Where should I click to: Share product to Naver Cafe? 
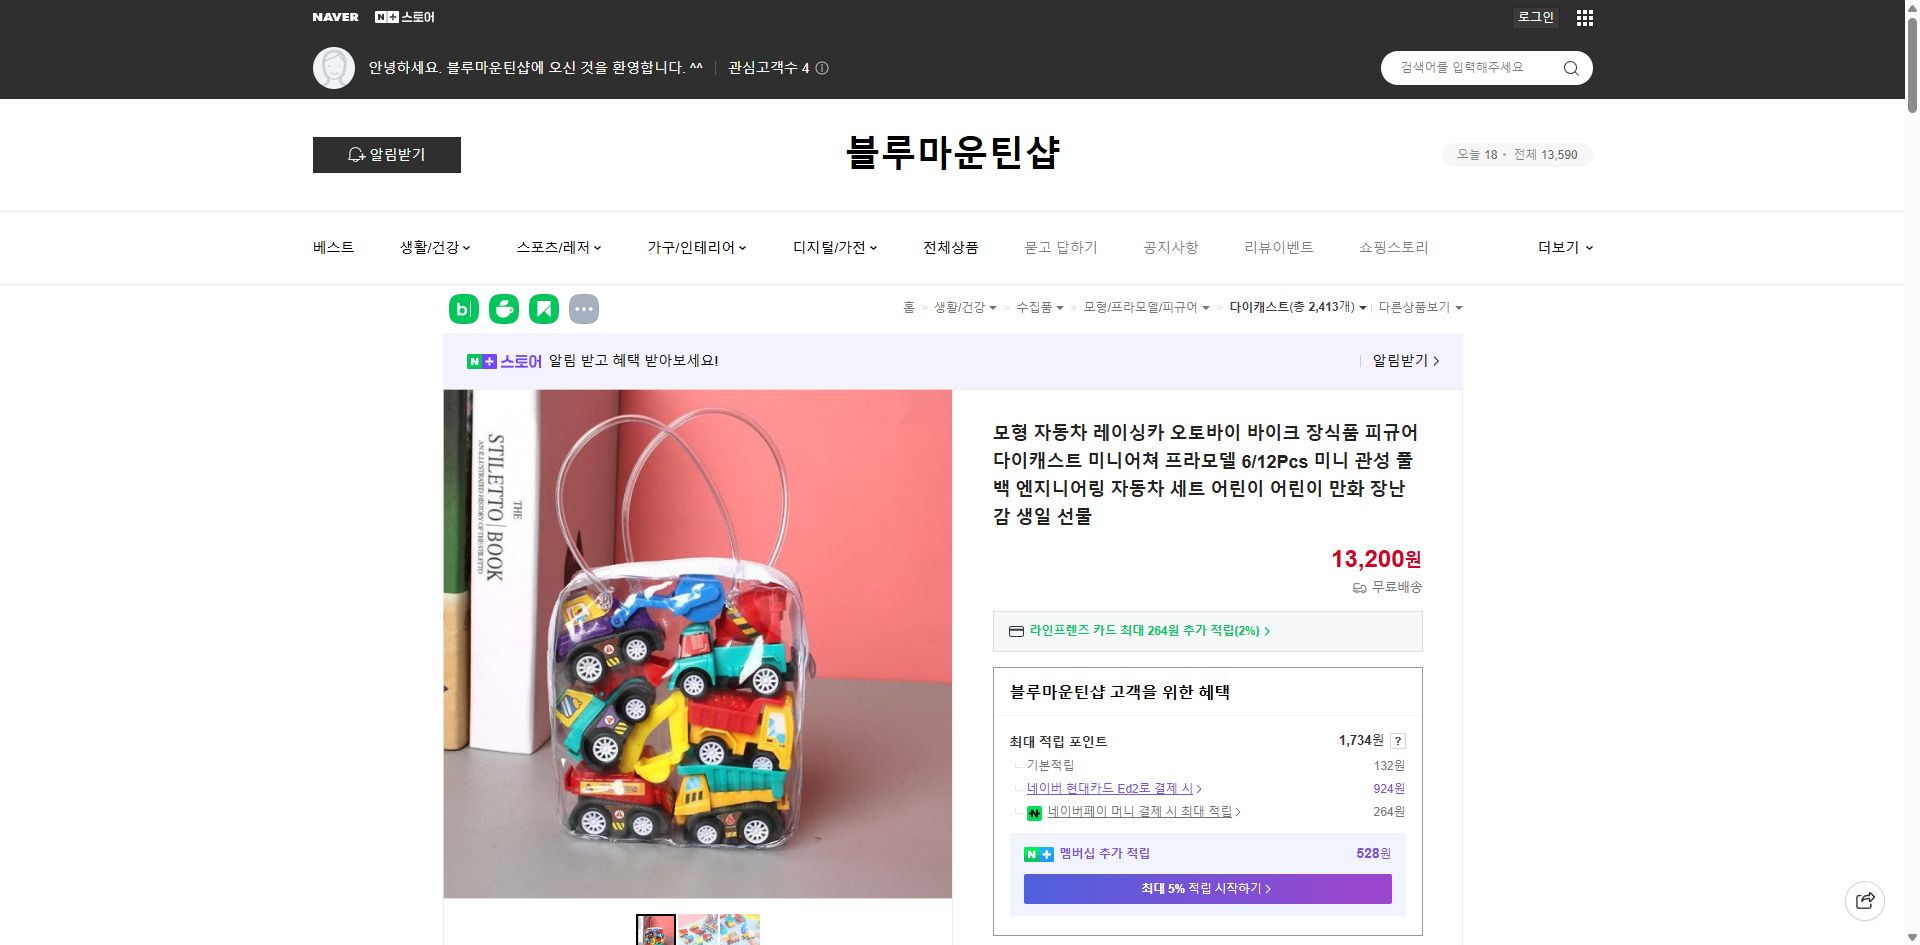click(x=503, y=309)
